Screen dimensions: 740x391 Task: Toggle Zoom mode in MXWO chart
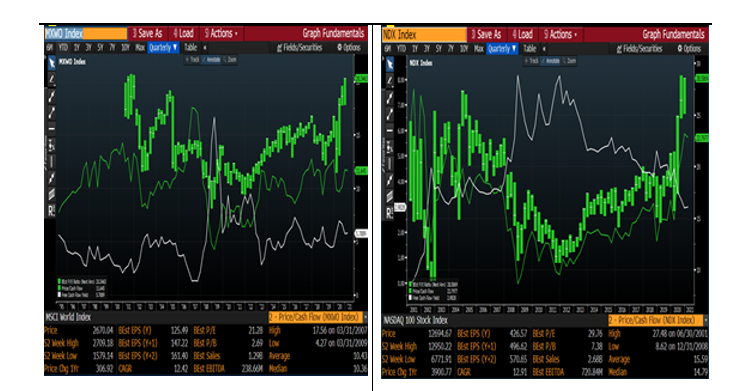(230, 60)
